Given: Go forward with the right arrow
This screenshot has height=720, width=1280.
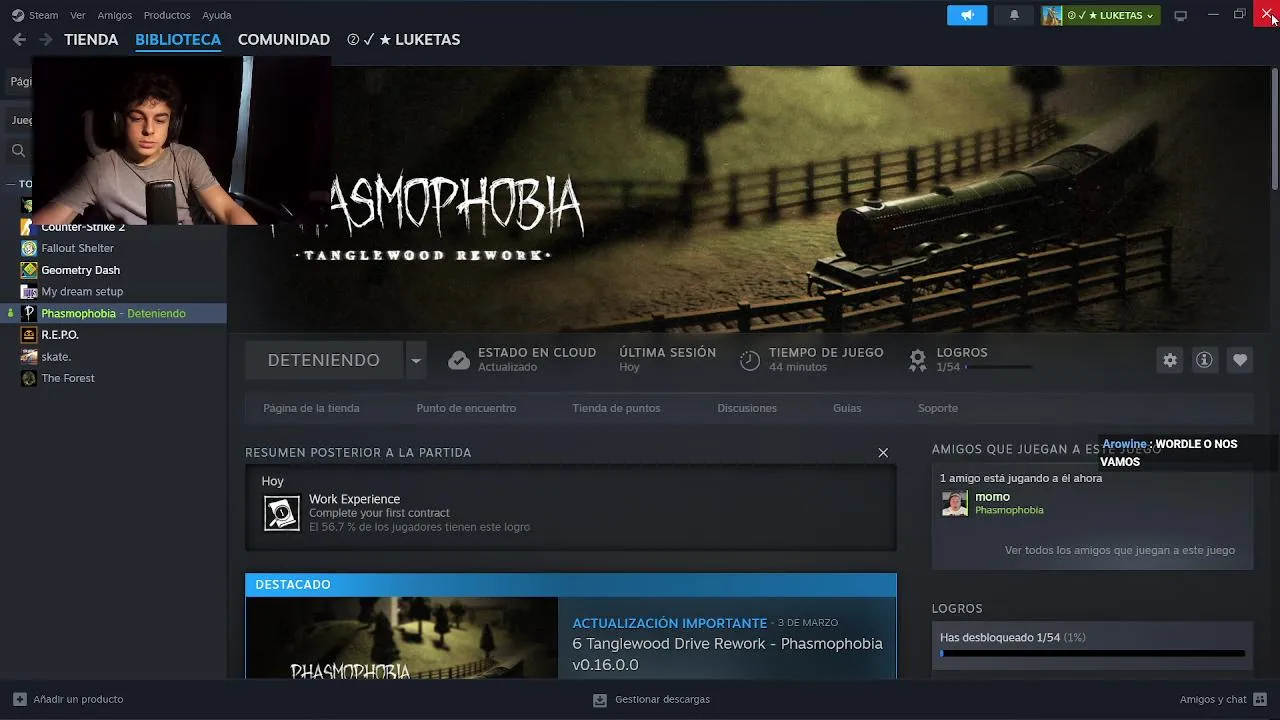Looking at the screenshot, I should (x=45, y=39).
